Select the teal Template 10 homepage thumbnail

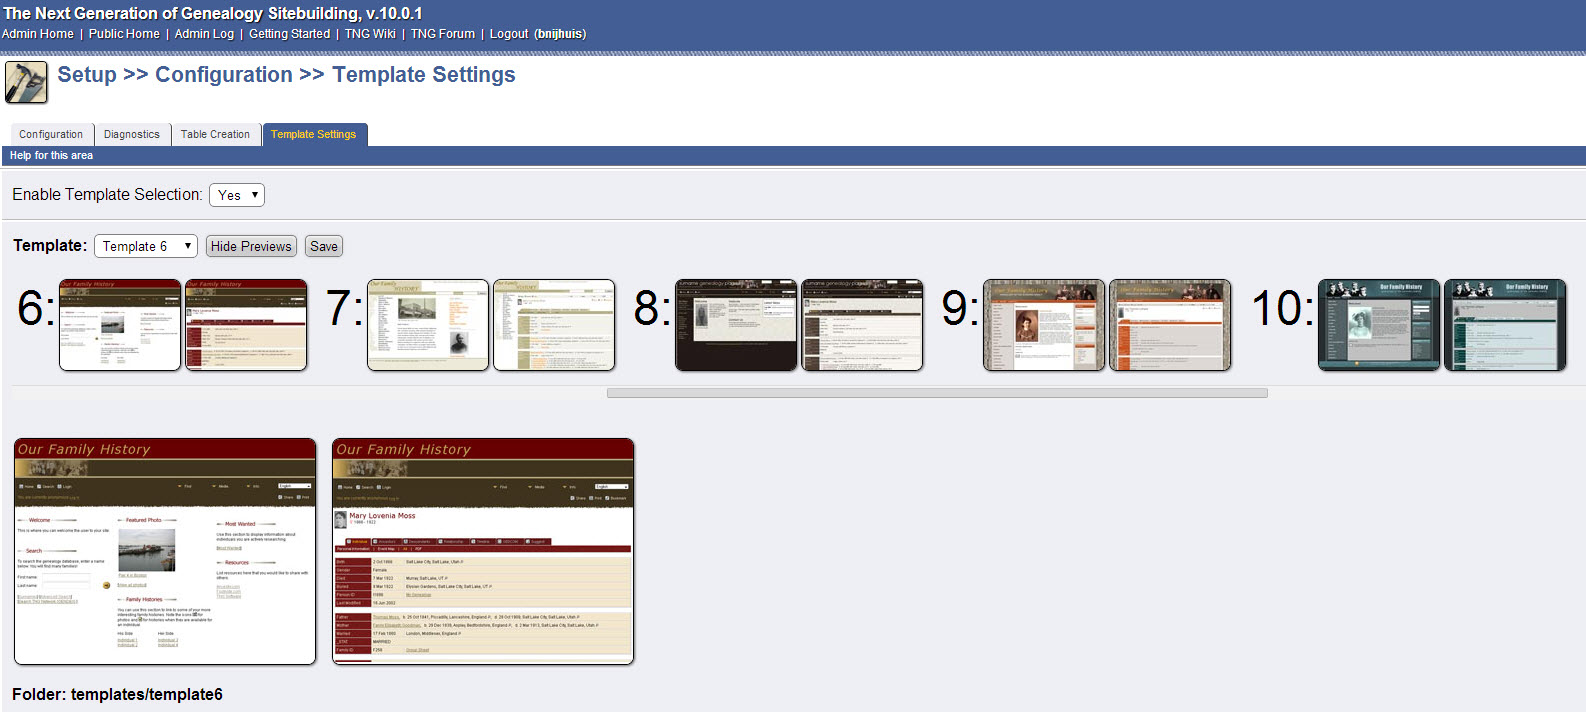click(1379, 325)
